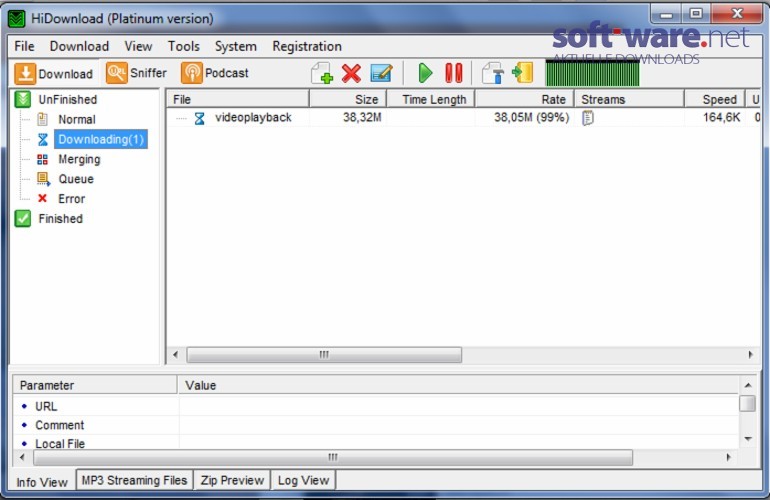Switch to the Log View tab
The image size is (770, 500).
(303, 480)
